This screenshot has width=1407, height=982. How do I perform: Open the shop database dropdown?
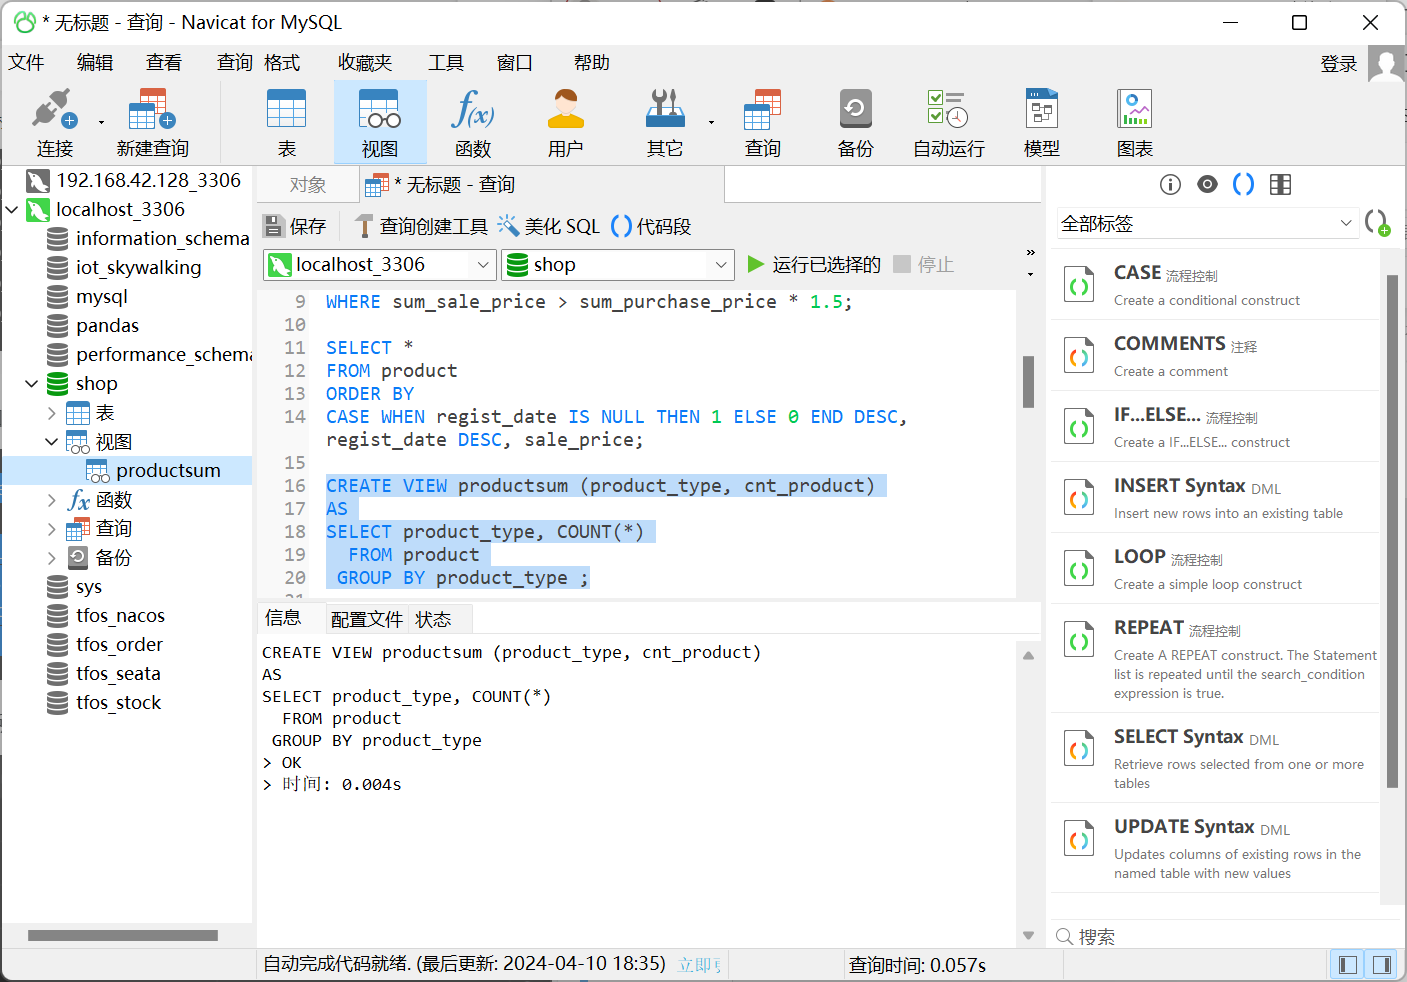coord(618,264)
